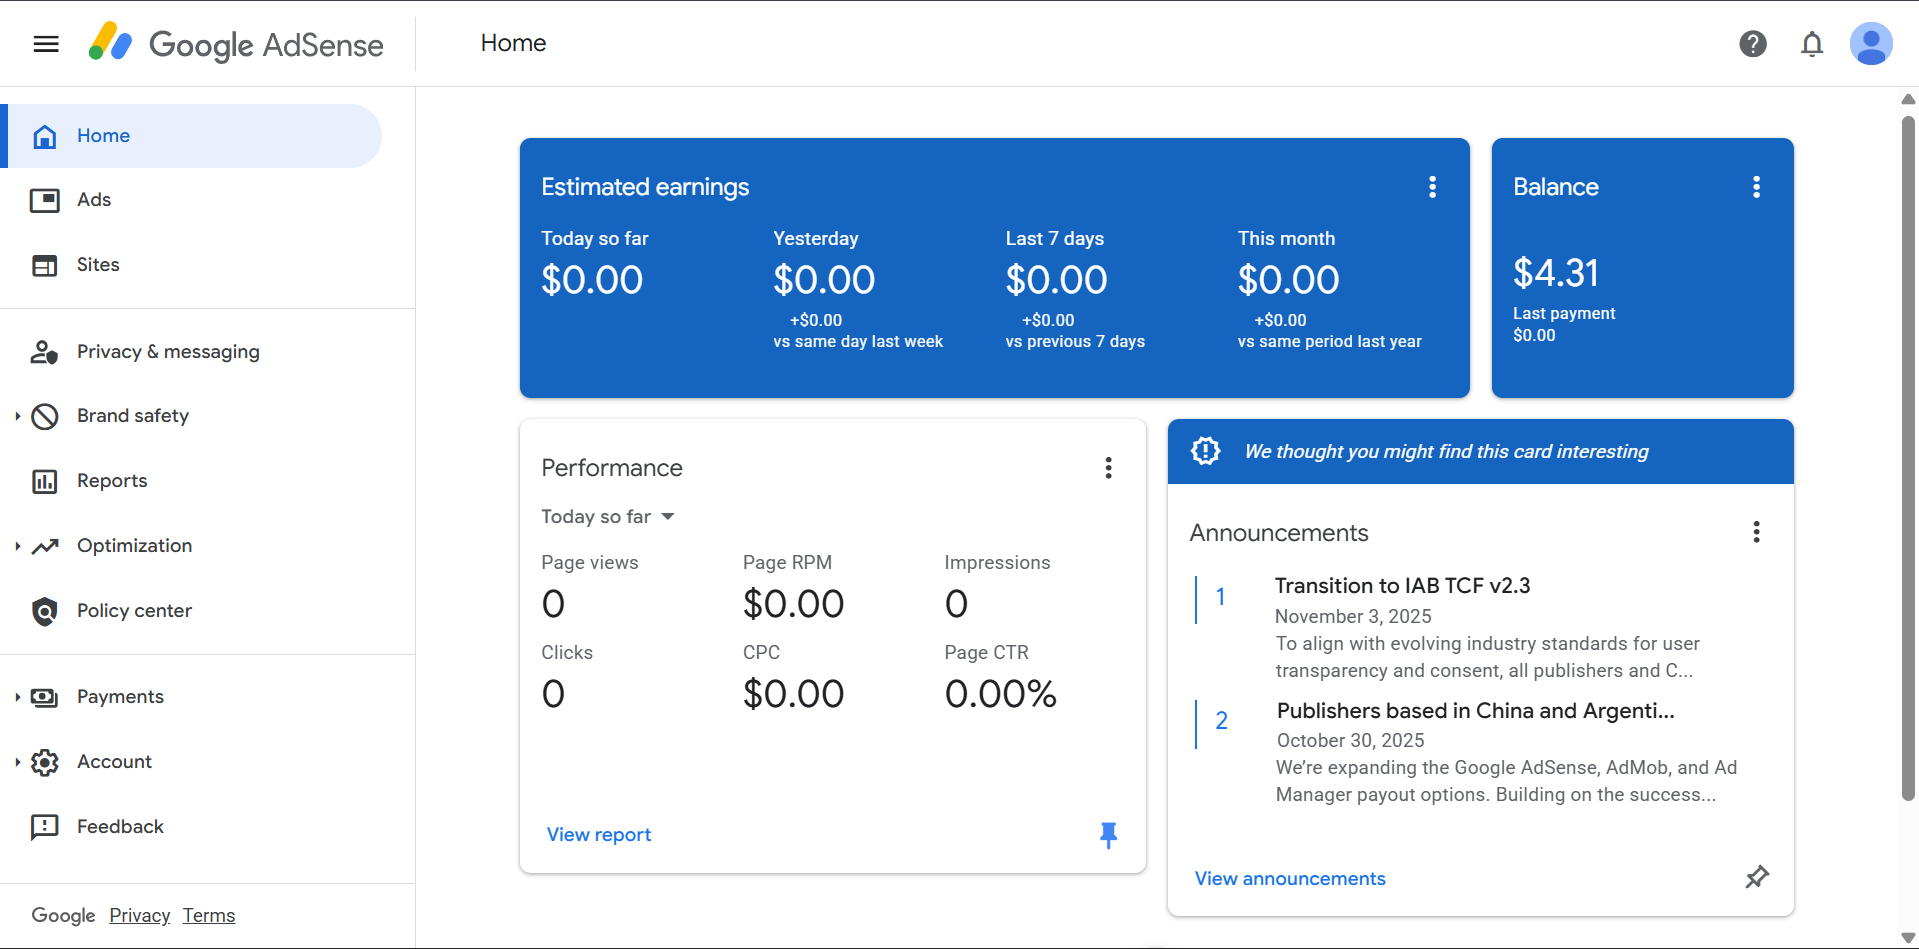Go to Reports in sidebar
Screen dimensions: 1919x949
click(x=112, y=481)
